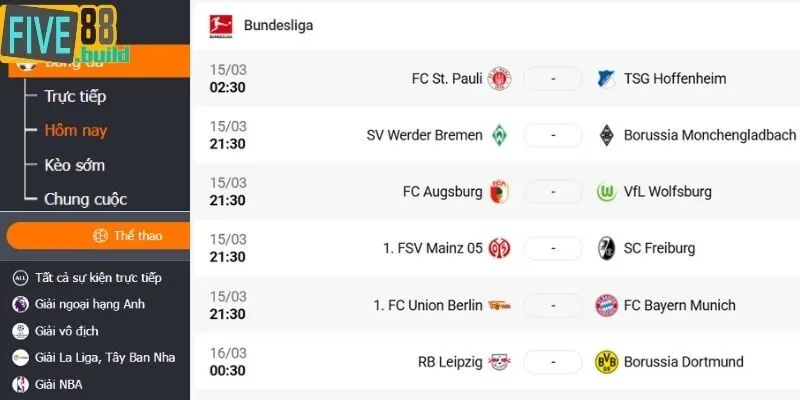Viewport: 800px width, 400px height.
Task: Click the Borussia Dortmund club logo
Action: pos(605,362)
